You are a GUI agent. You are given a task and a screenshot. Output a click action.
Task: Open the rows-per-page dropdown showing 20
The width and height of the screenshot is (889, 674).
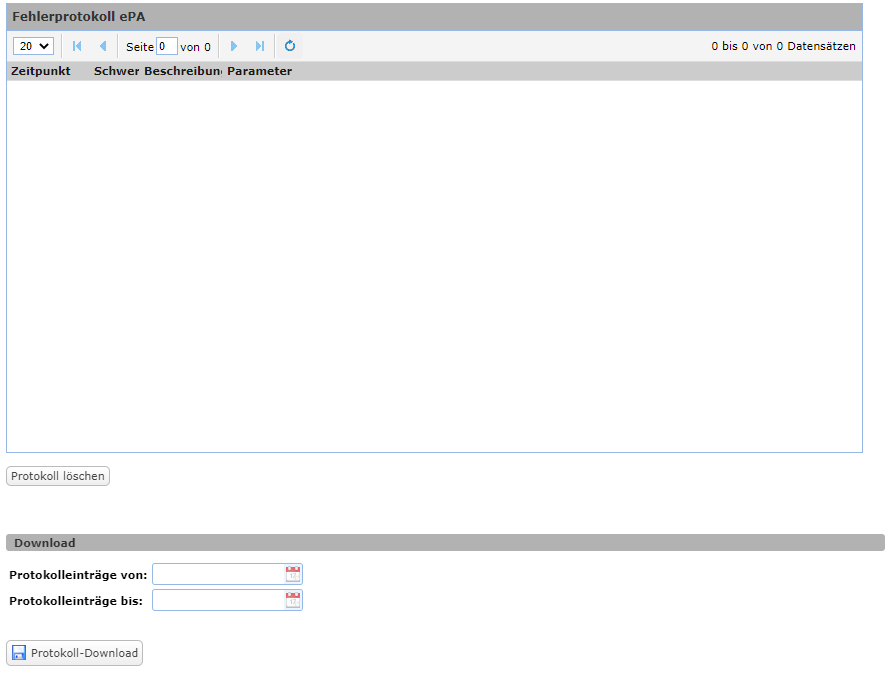(33, 46)
